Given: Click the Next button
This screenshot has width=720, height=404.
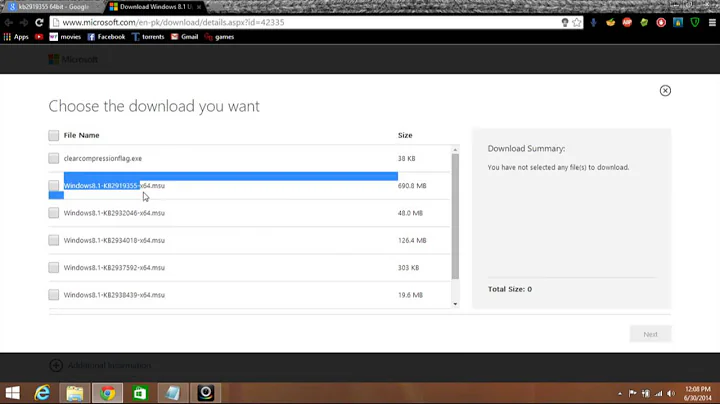Looking at the screenshot, I should click(x=650, y=334).
